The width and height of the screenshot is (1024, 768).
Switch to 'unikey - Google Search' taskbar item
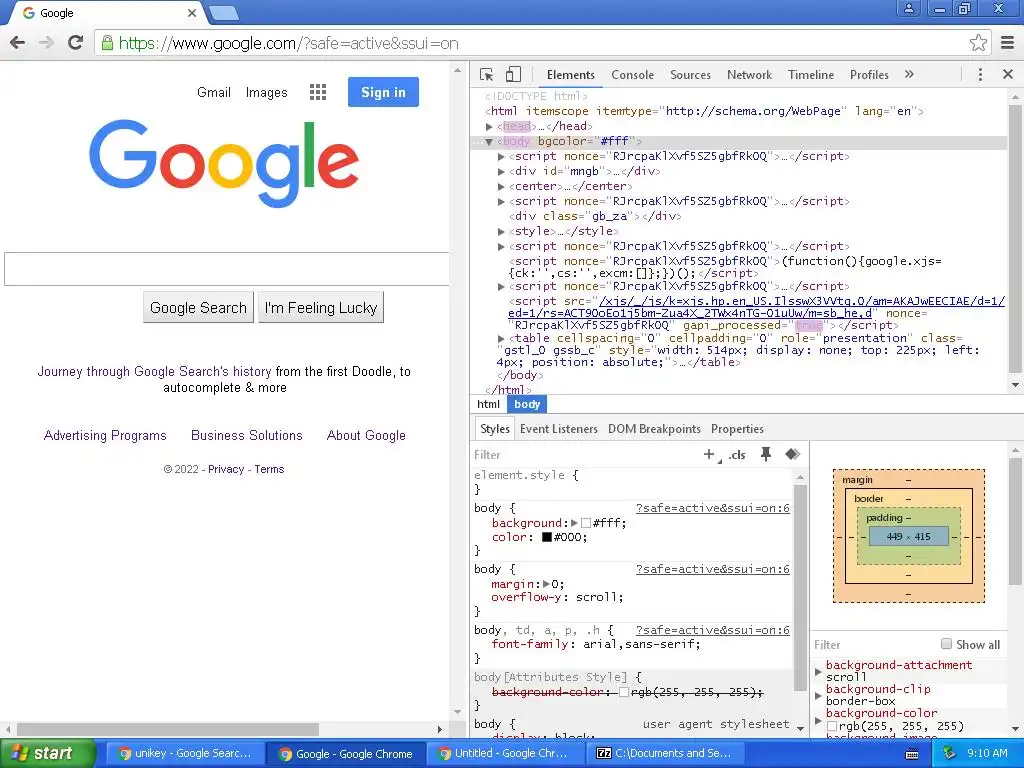coord(185,753)
